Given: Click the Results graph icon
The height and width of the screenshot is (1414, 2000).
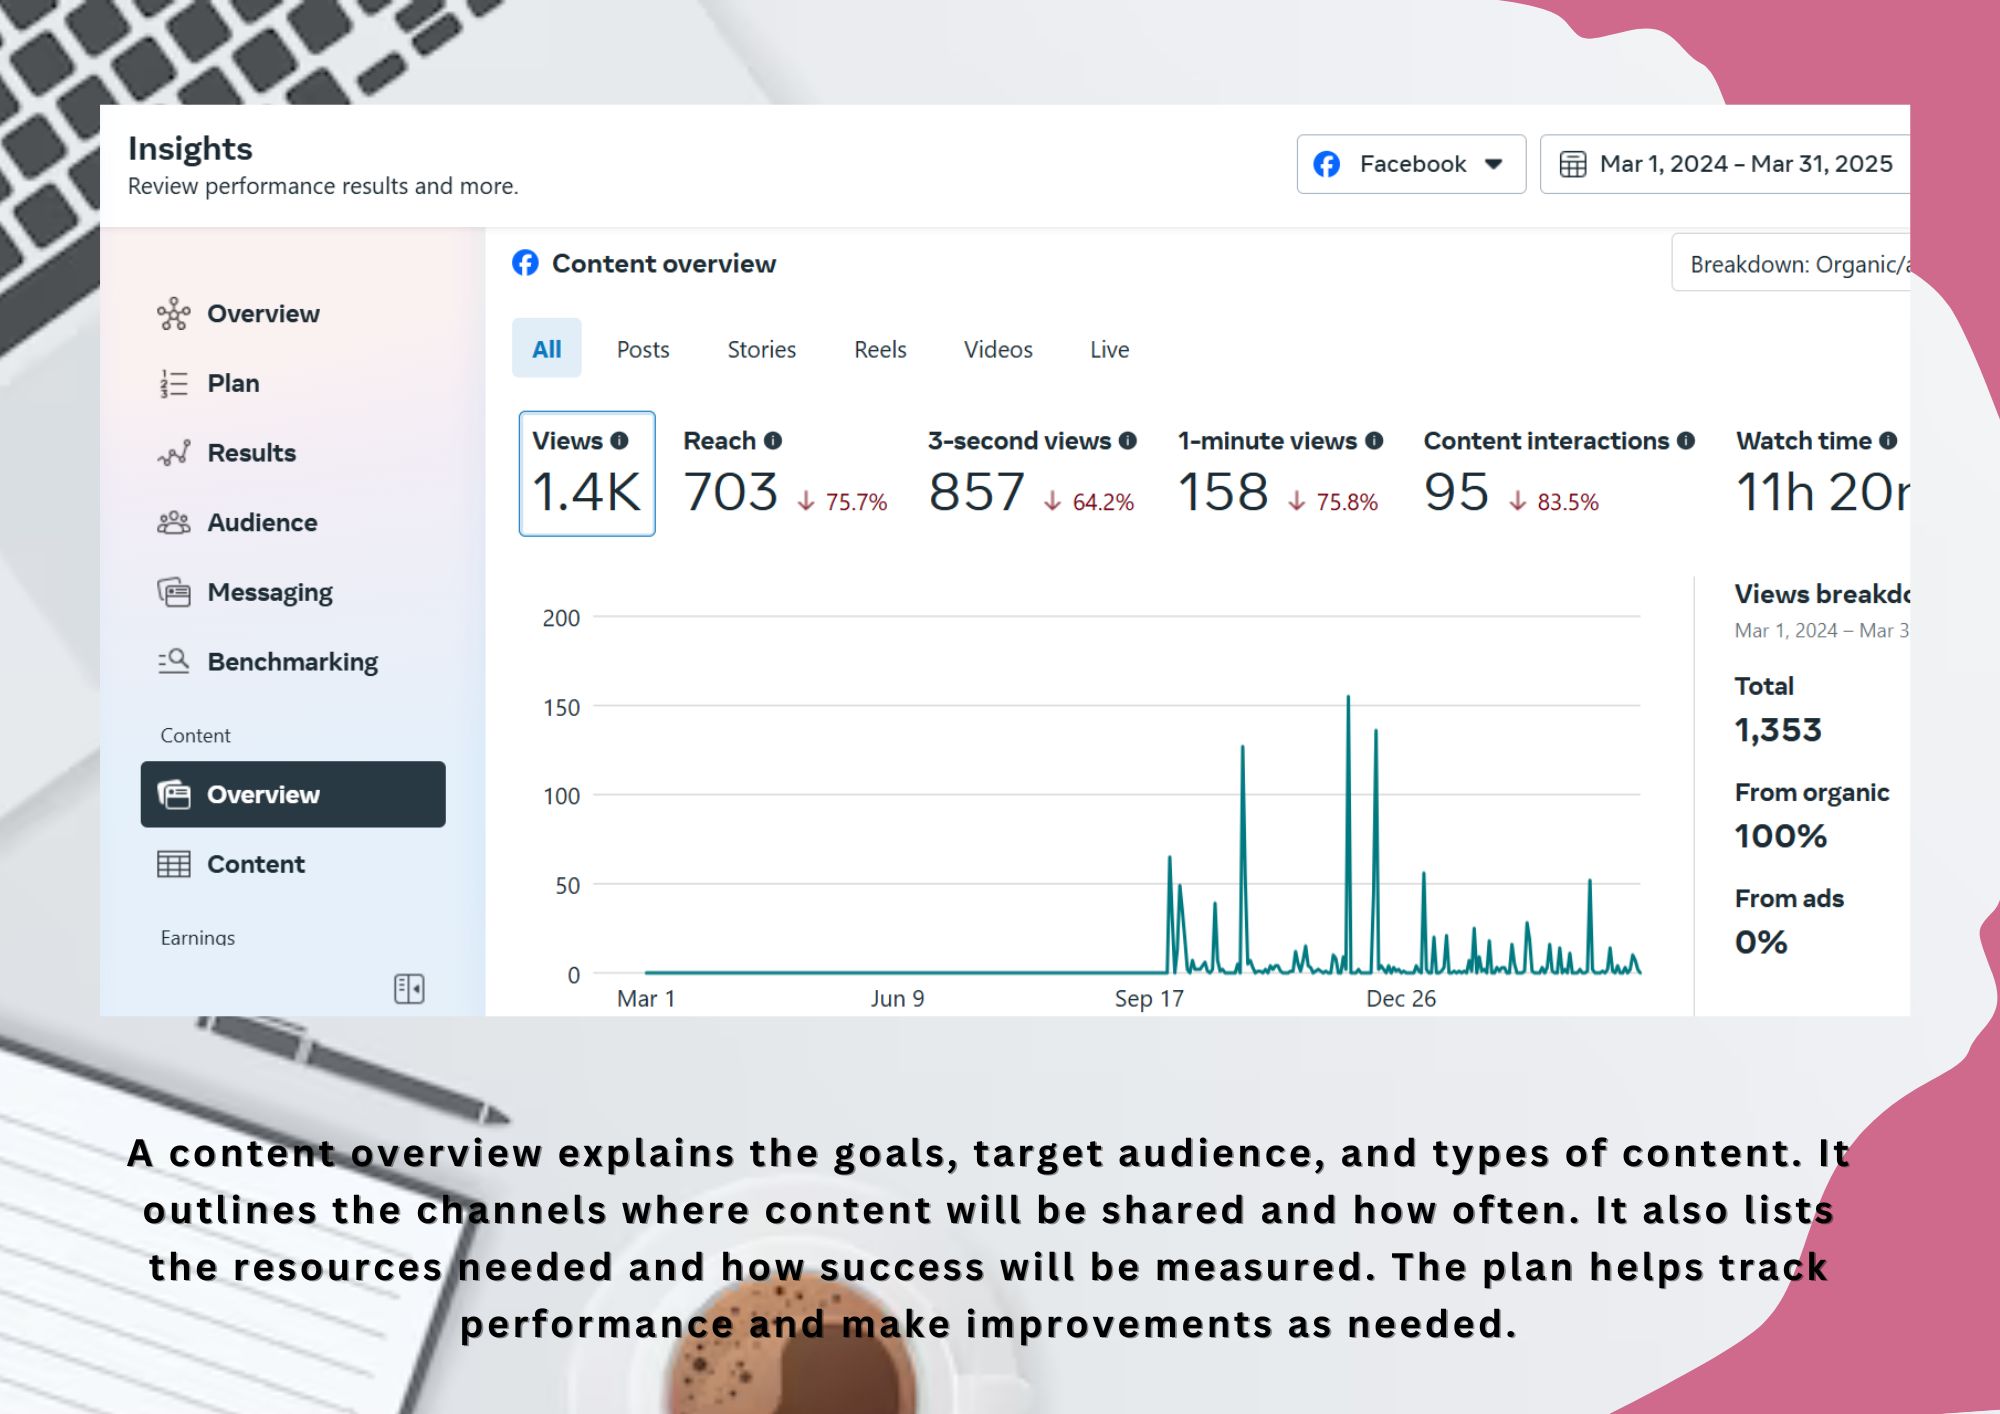Looking at the screenshot, I should click(x=173, y=453).
